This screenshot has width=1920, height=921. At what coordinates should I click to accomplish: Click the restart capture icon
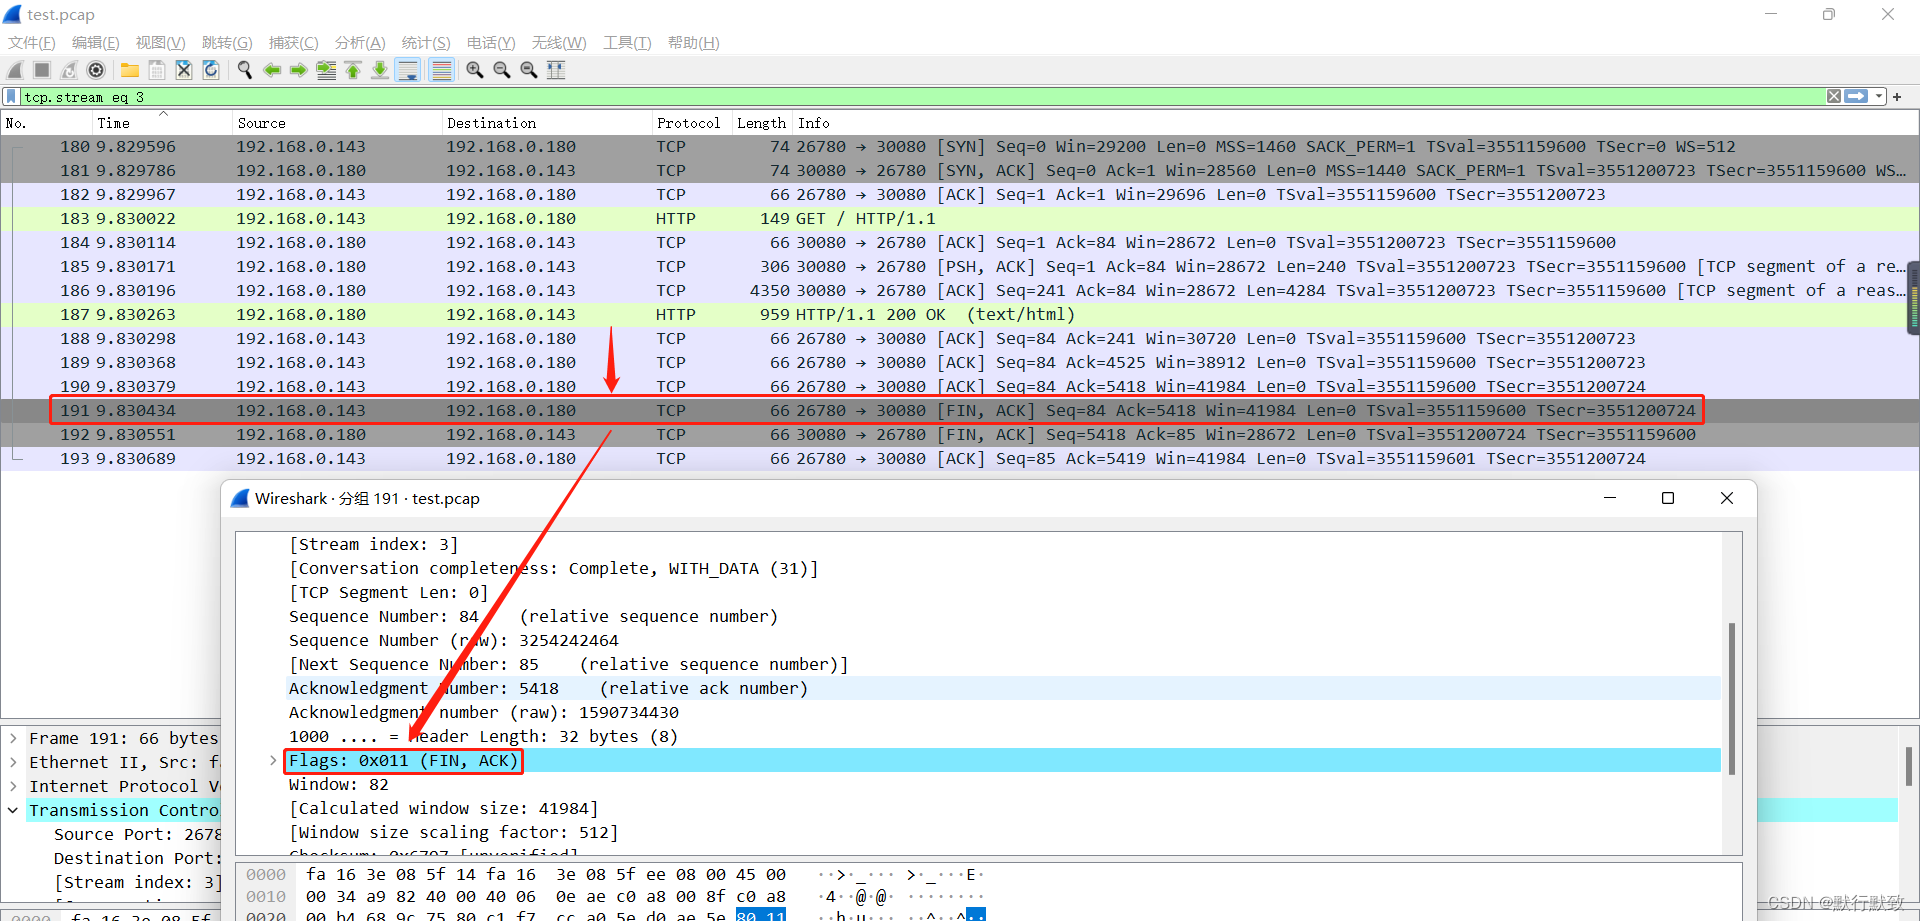(x=69, y=70)
